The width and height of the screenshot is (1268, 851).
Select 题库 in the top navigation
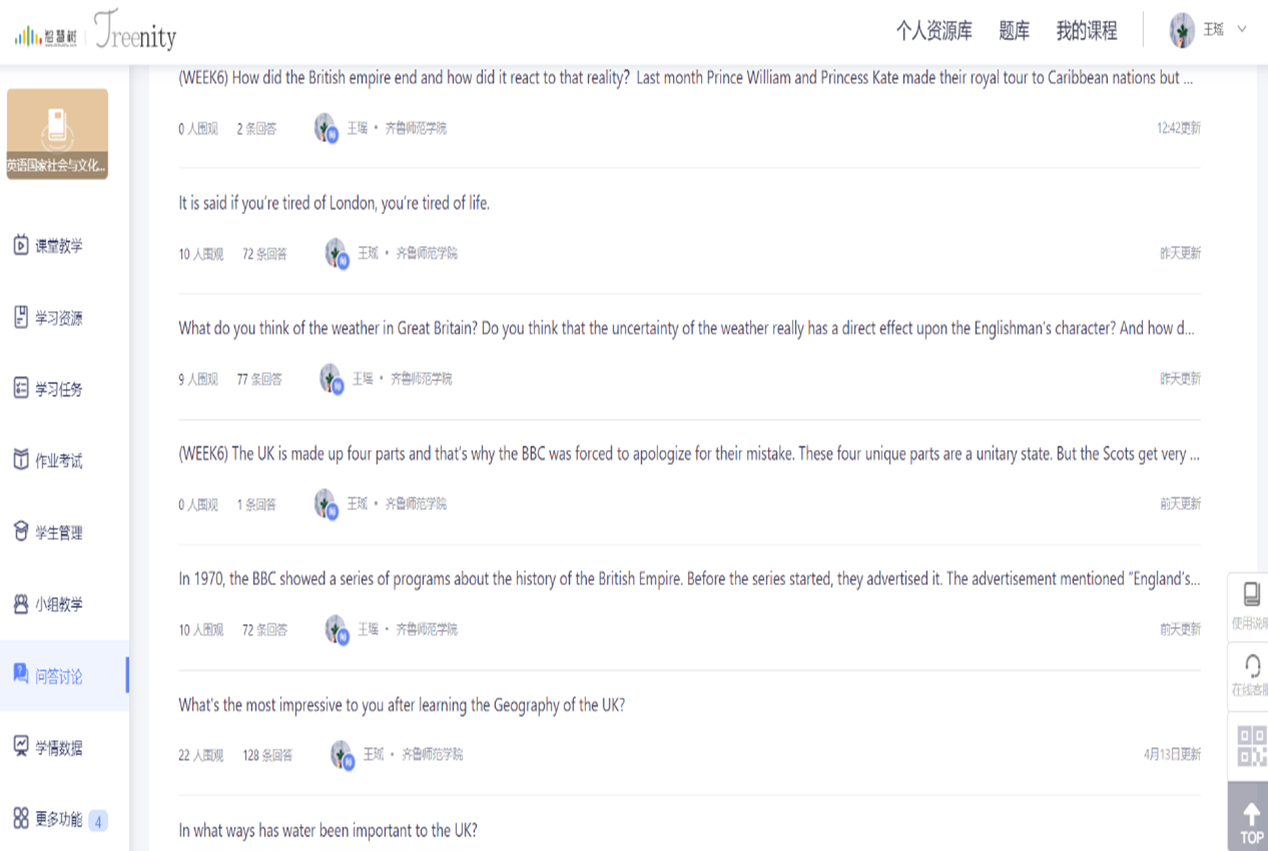pyautogui.click(x=1014, y=31)
